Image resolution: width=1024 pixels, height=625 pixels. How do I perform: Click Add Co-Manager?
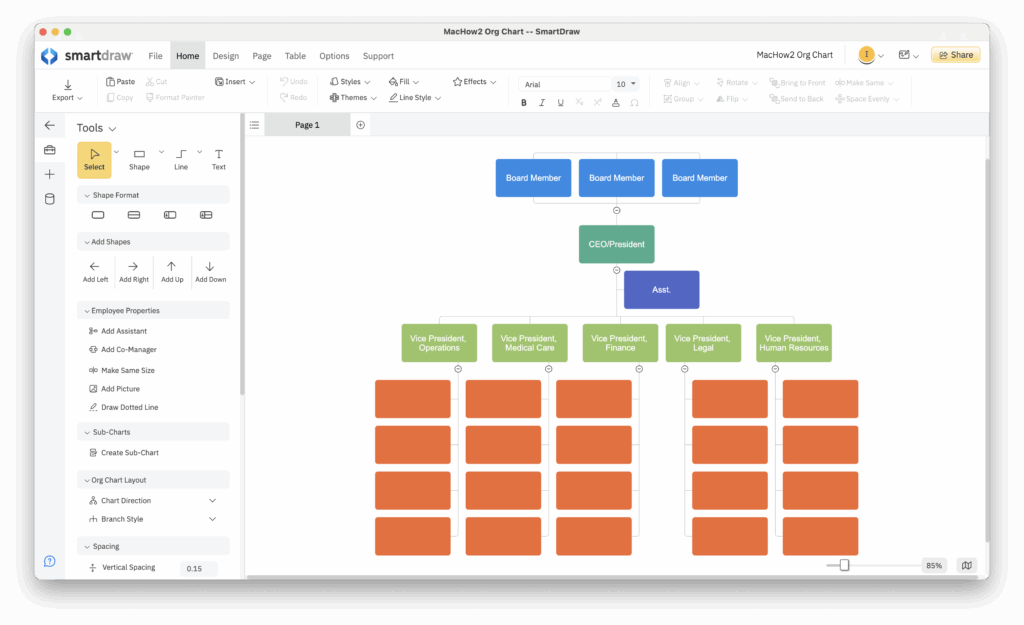click(123, 349)
